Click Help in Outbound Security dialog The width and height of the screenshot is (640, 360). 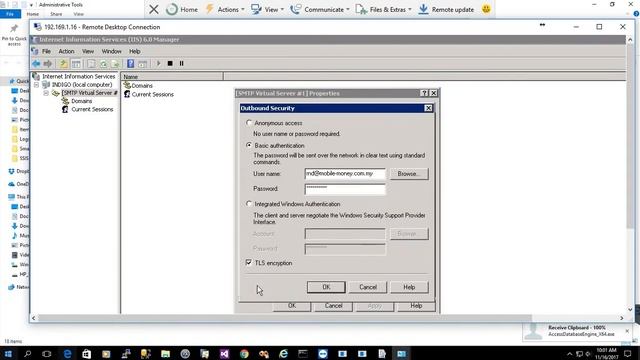click(x=409, y=287)
